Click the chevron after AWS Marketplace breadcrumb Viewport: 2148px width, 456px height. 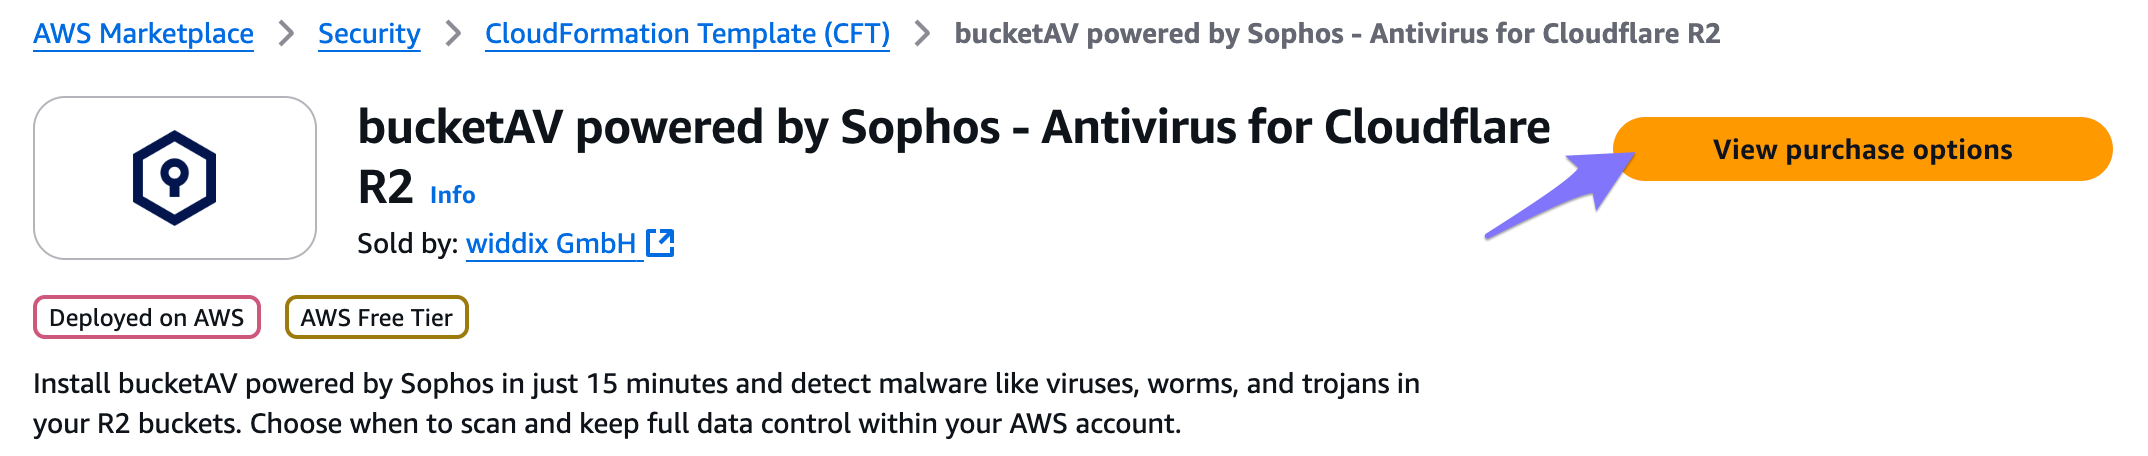pyautogui.click(x=287, y=34)
